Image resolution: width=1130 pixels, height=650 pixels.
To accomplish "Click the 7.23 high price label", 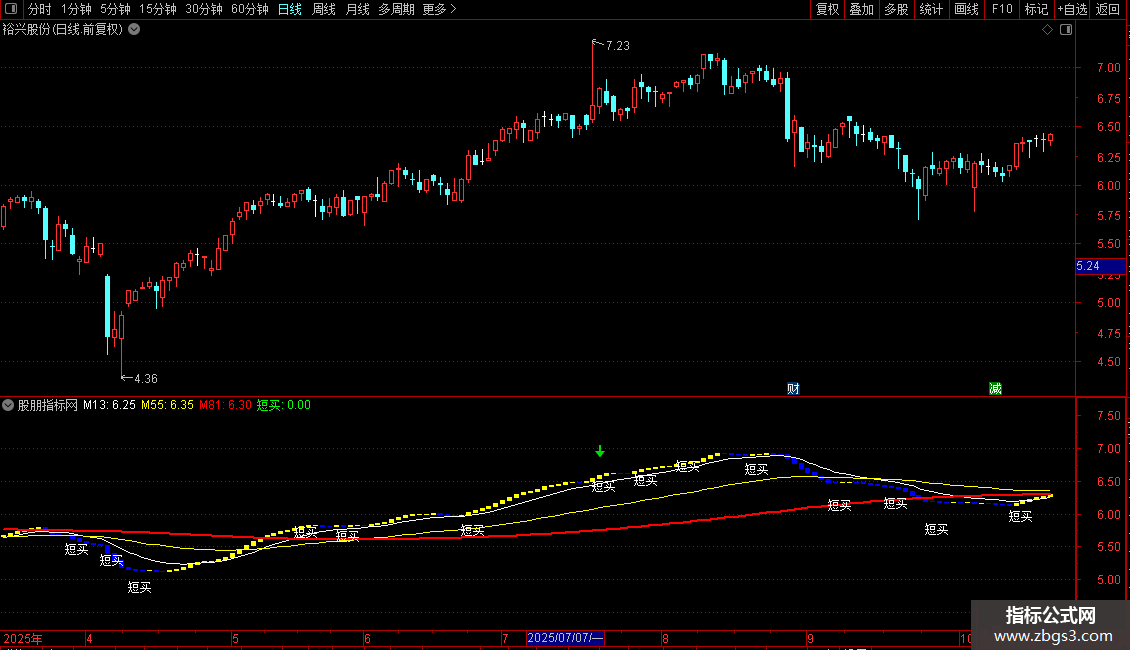I will pyautogui.click(x=618, y=45).
